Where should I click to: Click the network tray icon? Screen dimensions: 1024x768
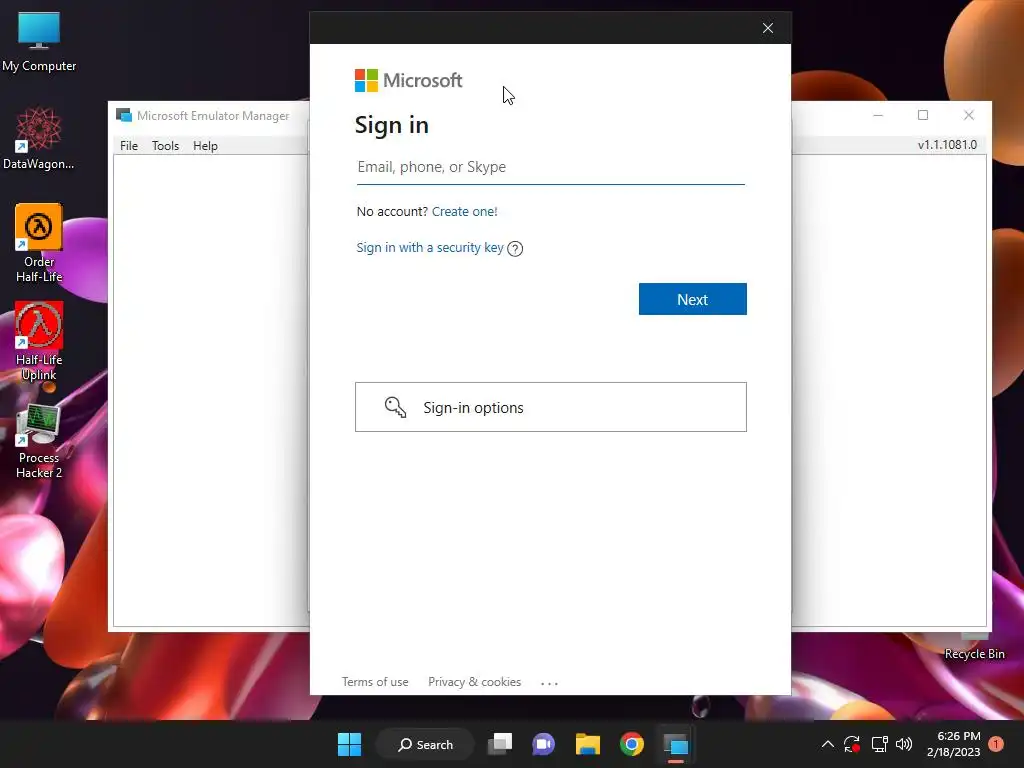[879, 744]
